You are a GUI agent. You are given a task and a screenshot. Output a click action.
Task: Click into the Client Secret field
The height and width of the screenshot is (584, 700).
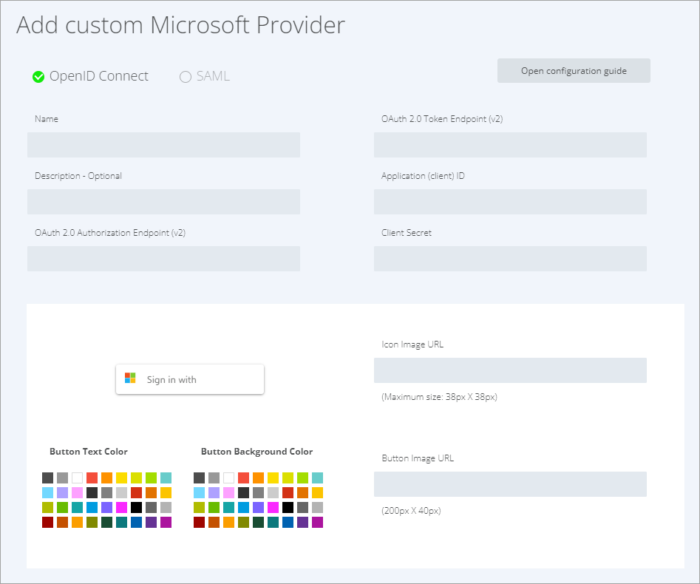510,259
